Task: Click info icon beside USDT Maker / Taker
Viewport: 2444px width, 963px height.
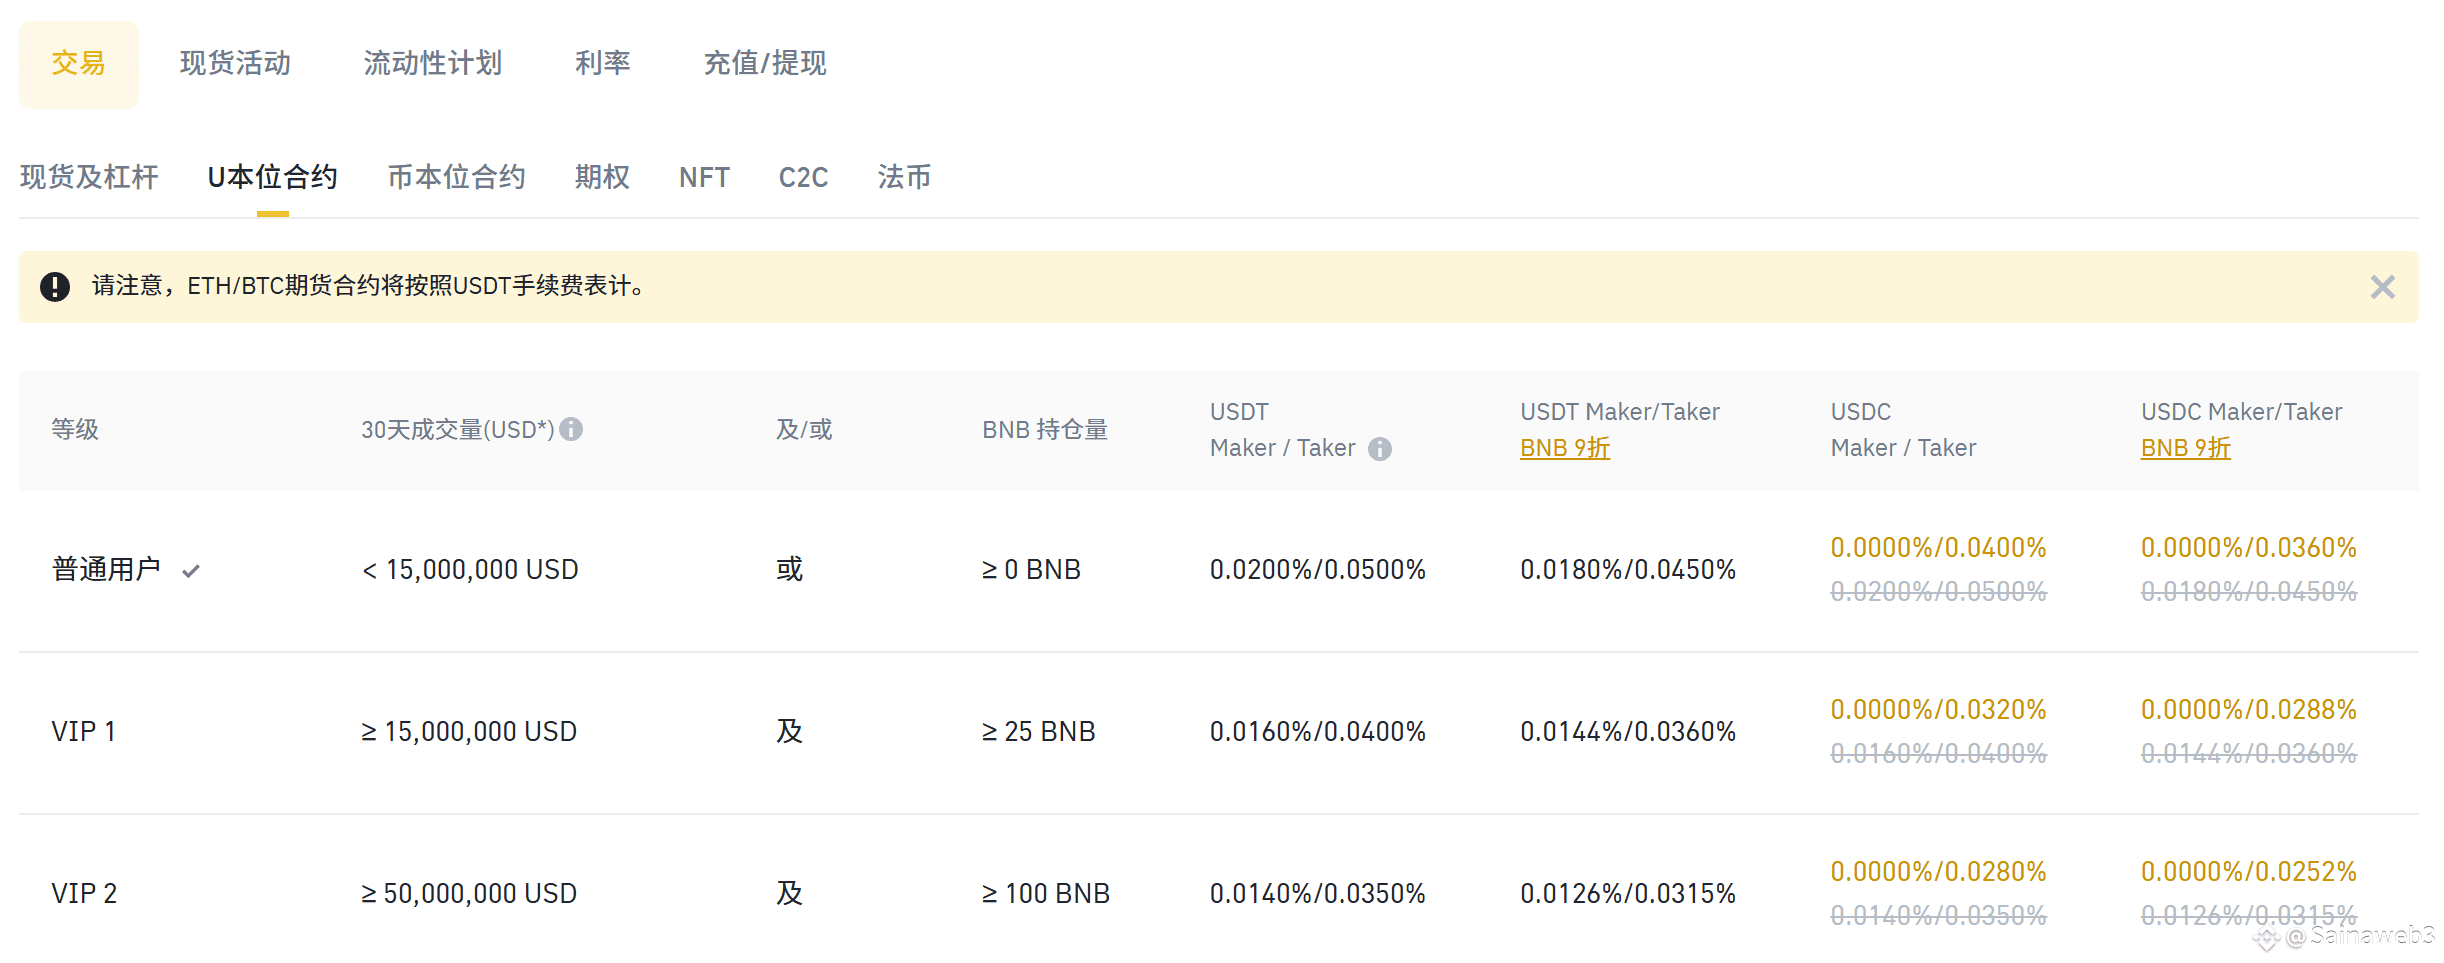Action: (1380, 449)
